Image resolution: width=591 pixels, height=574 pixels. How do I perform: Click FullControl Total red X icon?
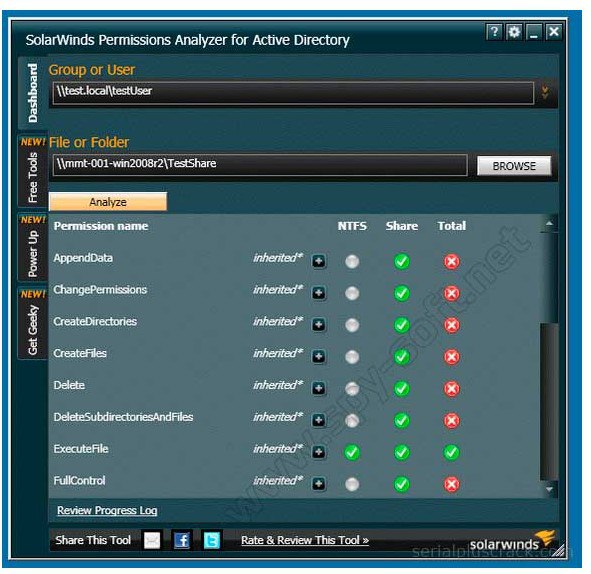click(452, 484)
